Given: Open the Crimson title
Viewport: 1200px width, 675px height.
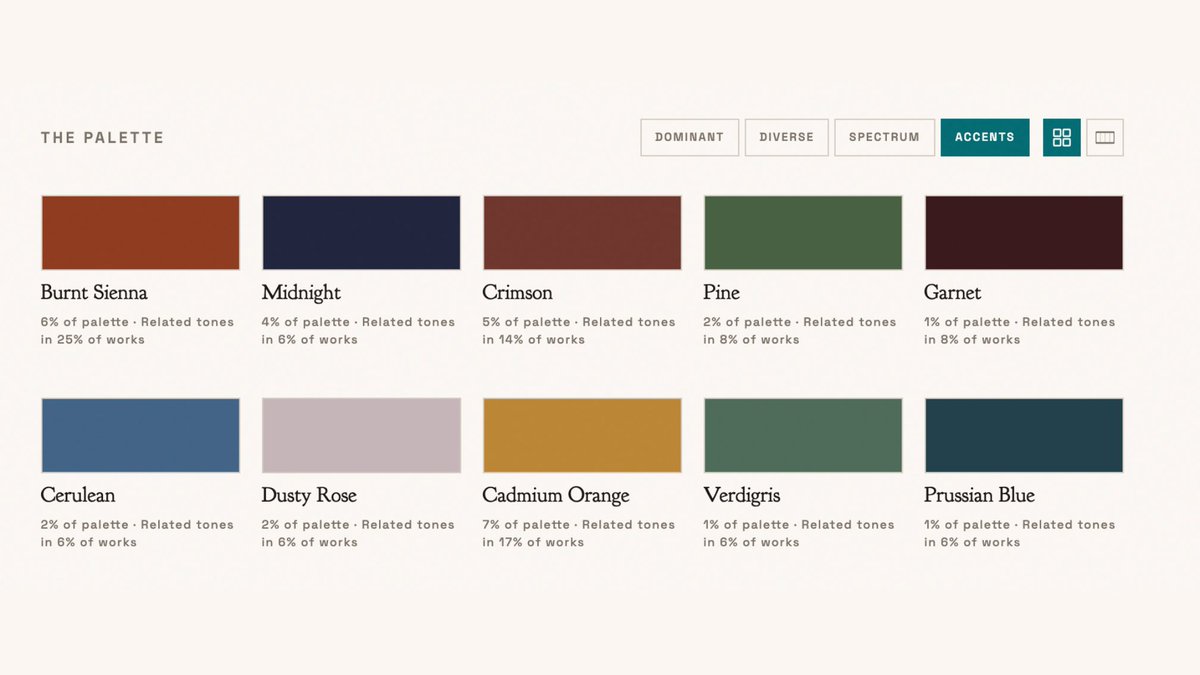Looking at the screenshot, I should [x=517, y=292].
